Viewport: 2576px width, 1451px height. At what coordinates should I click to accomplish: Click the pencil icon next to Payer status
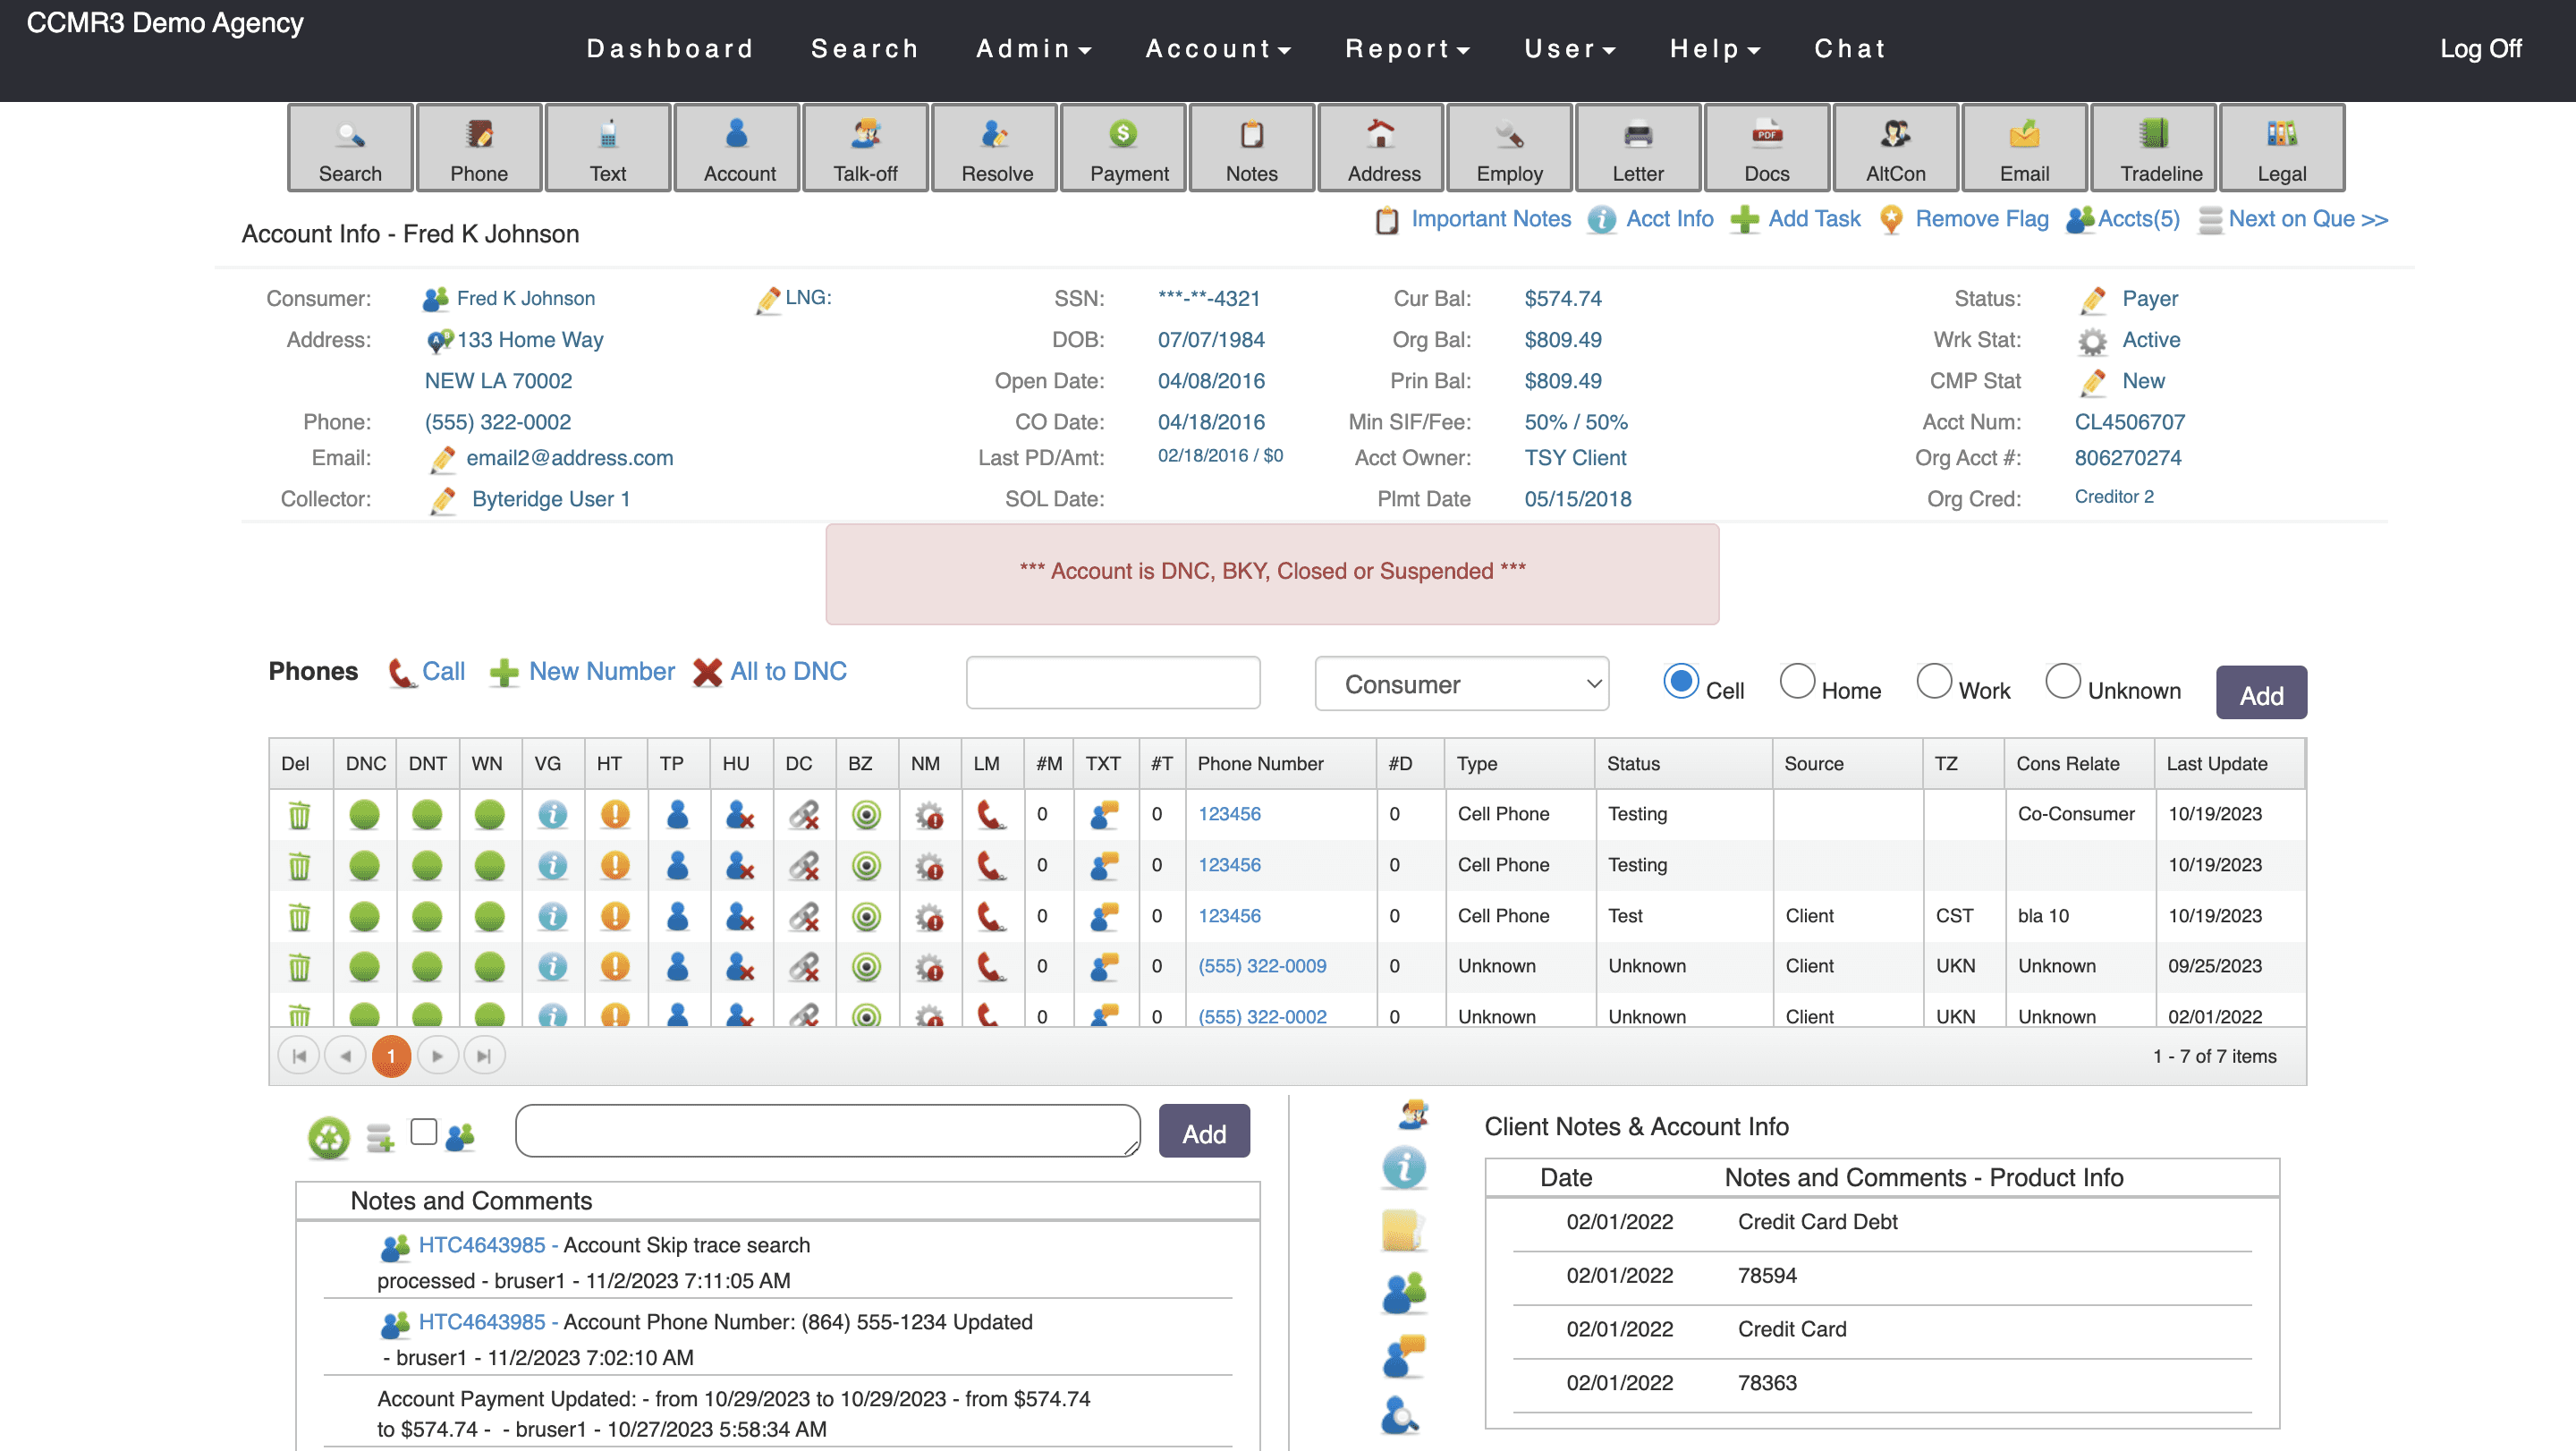[2092, 299]
